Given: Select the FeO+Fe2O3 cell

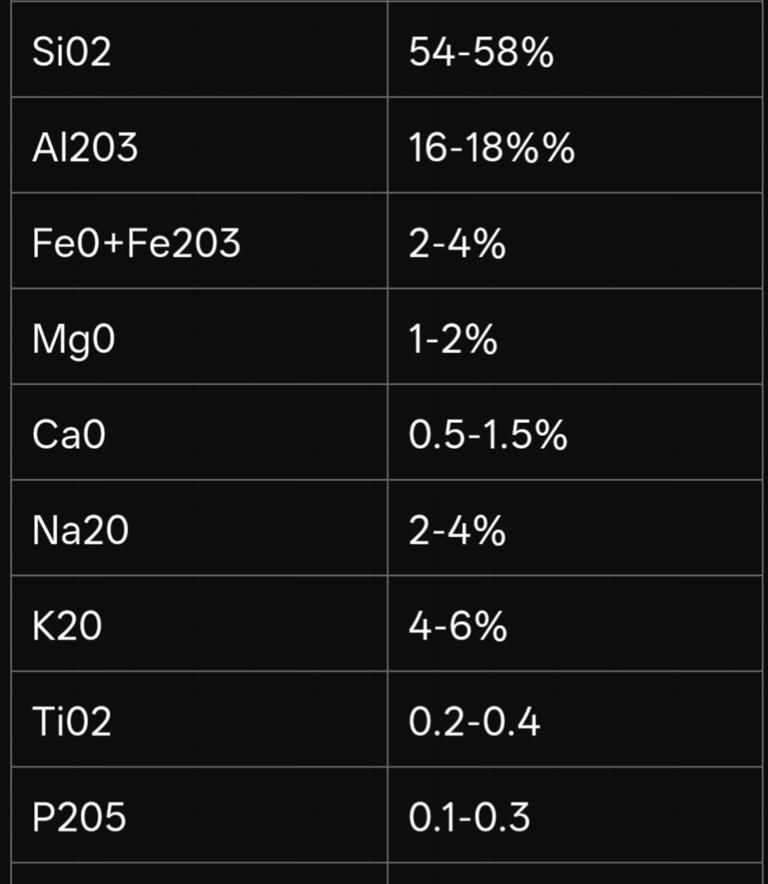Looking at the screenshot, I should click(x=200, y=241).
